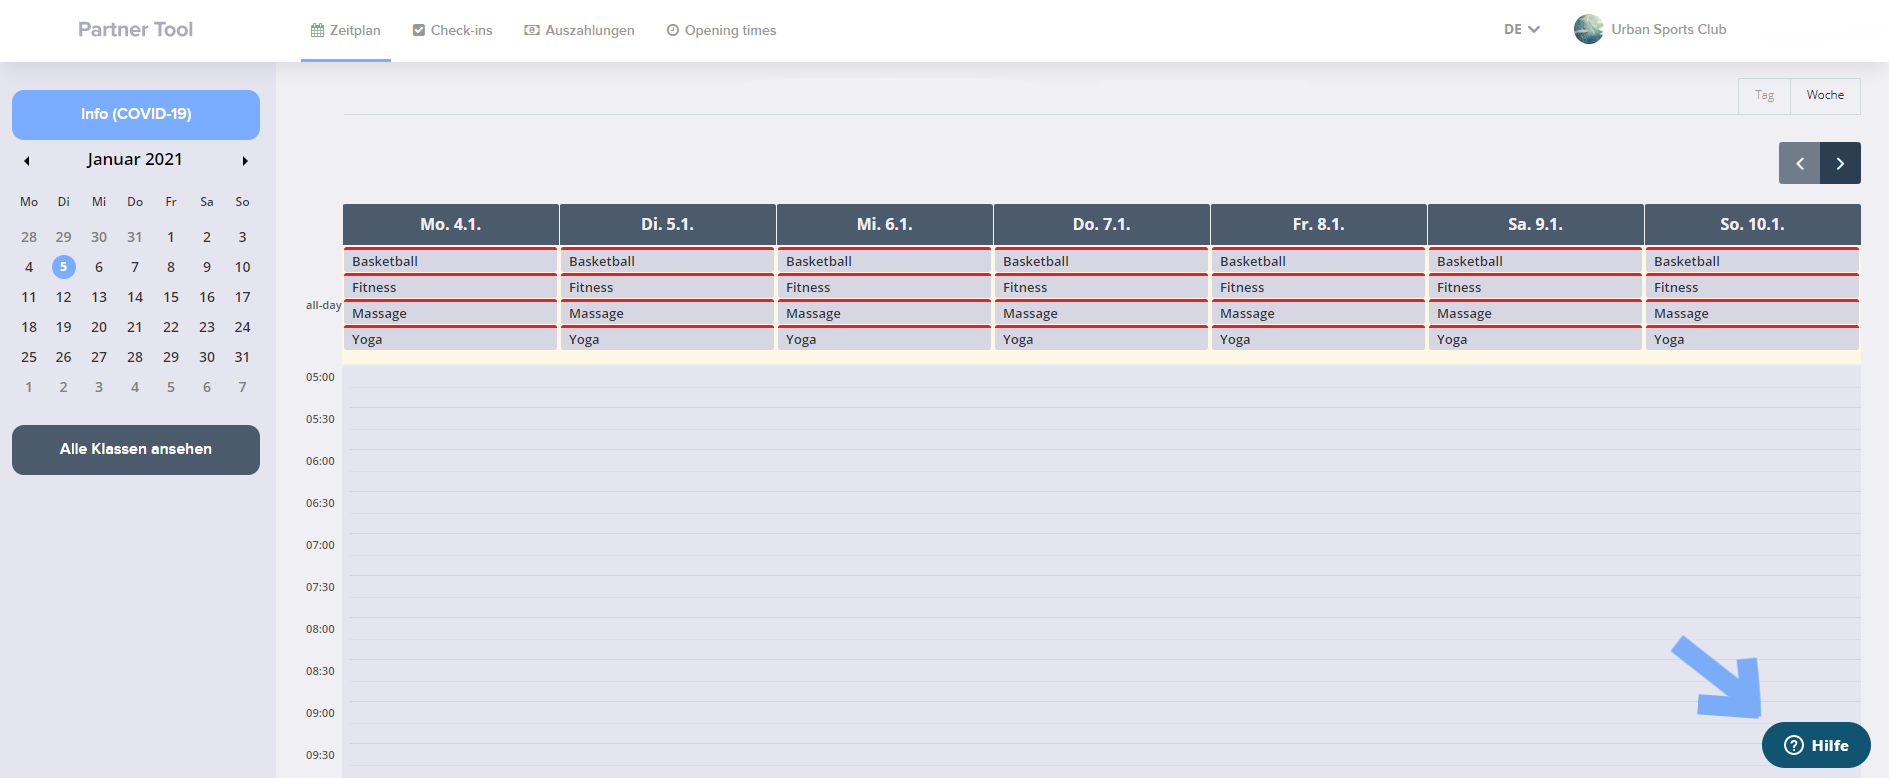The height and width of the screenshot is (778, 1889).
Task: Select January 1 in the mini calendar
Action: 171,237
